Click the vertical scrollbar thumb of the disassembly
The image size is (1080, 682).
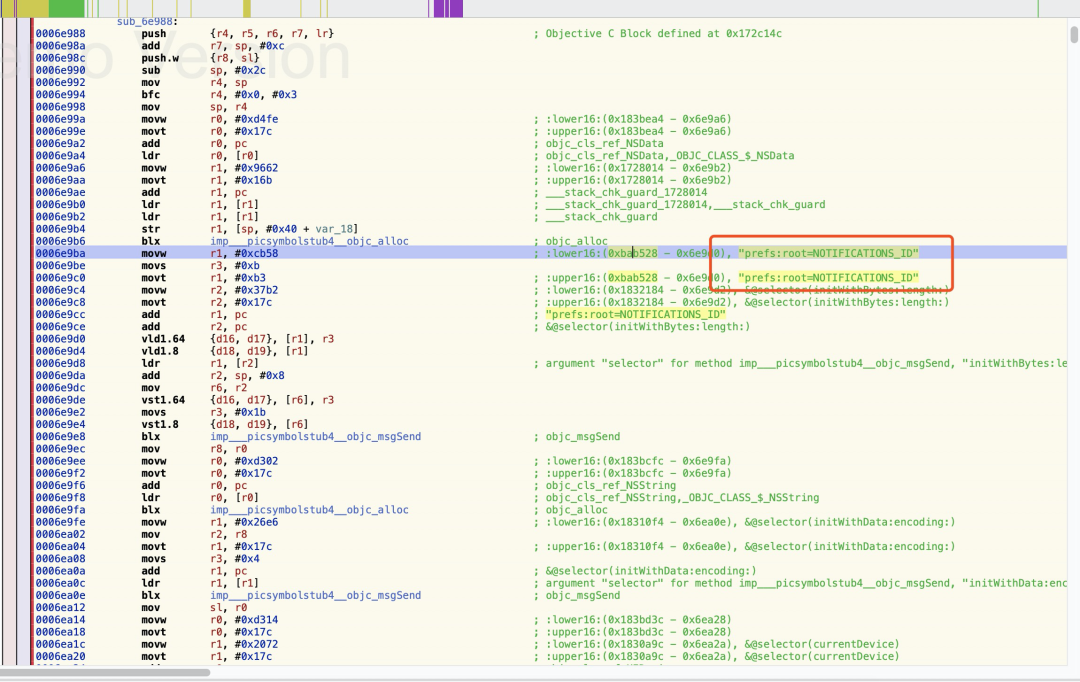point(1074,34)
